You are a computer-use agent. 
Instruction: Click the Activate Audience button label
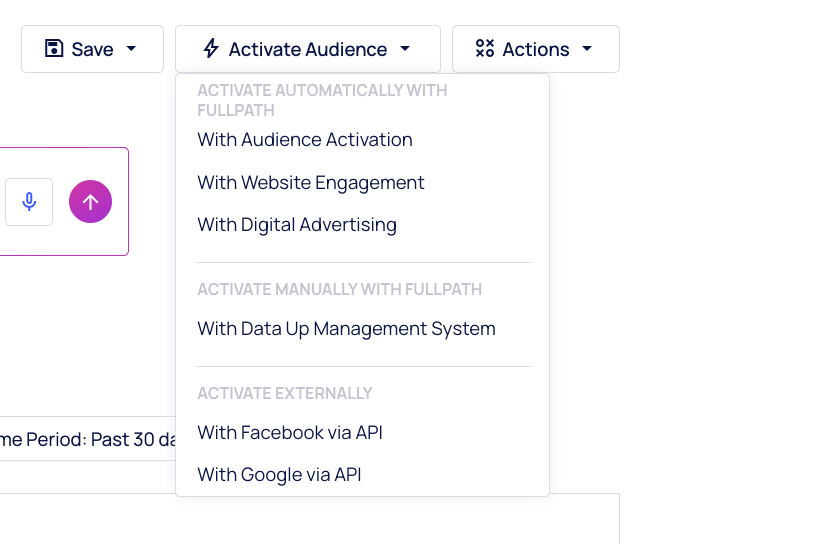(307, 49)
